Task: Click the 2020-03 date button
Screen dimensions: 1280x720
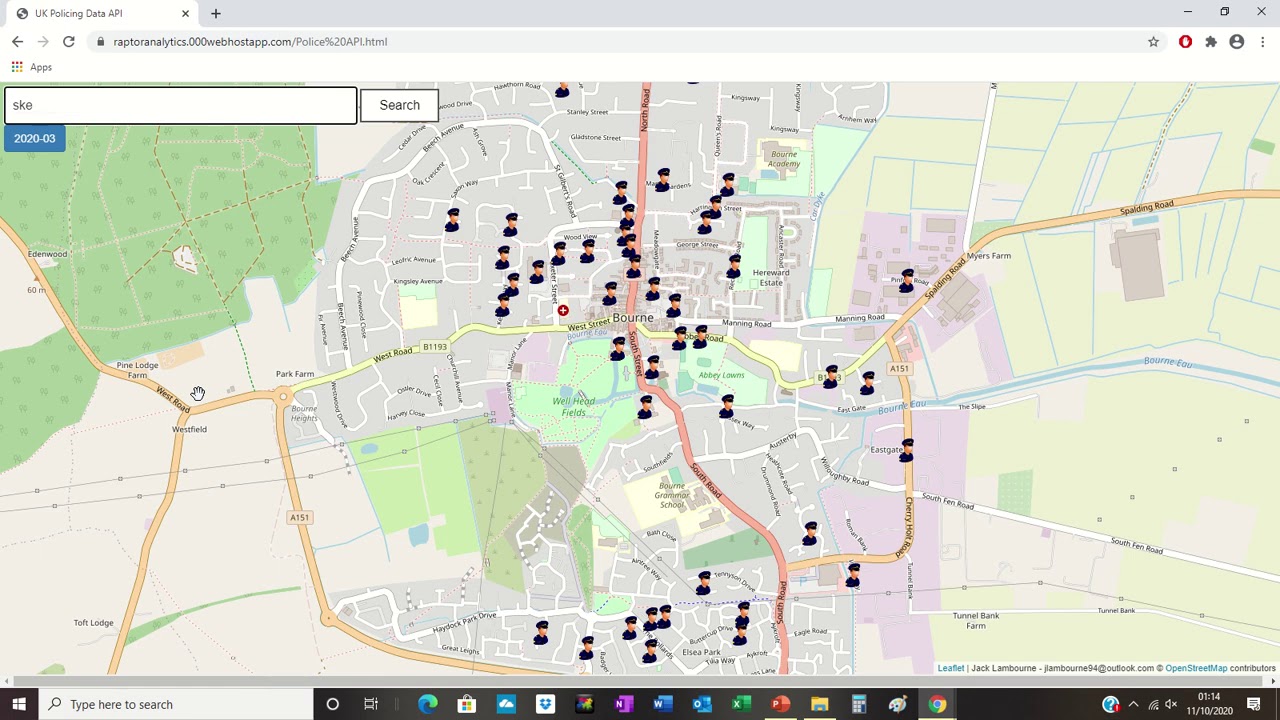Action: coord(35,139)
